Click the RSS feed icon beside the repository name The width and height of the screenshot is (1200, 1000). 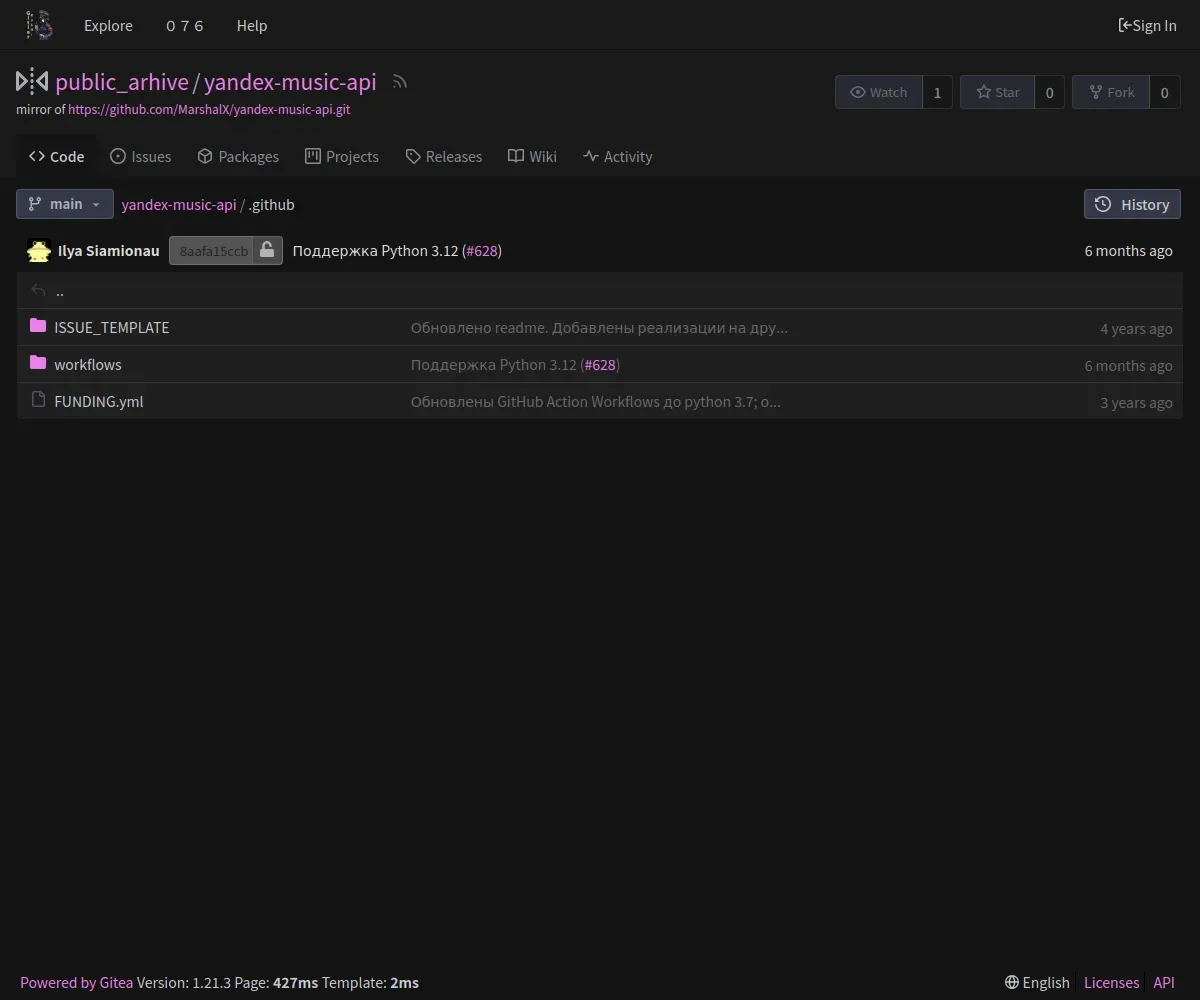coord(400,82)
